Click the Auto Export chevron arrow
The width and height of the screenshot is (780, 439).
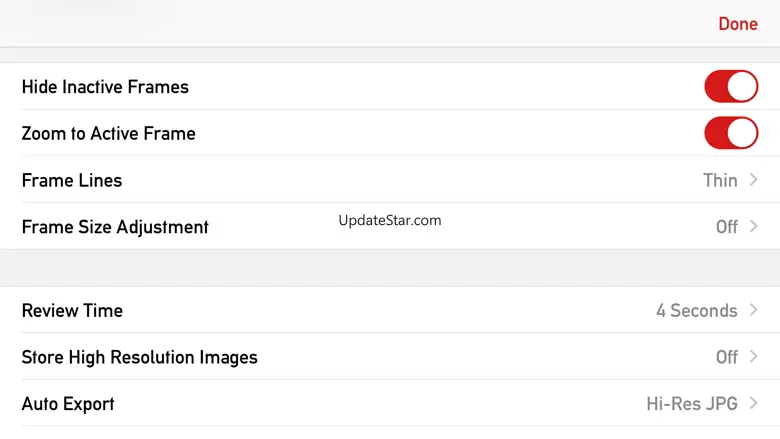pos(753,404)
